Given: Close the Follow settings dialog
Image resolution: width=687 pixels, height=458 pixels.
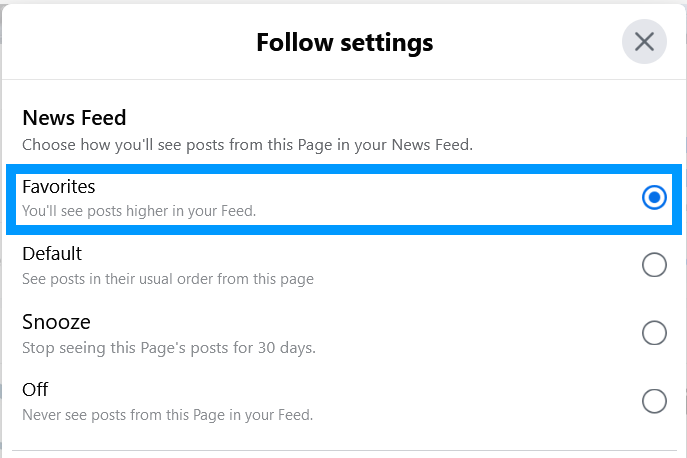Looking at the screenshot, I should click(x=644, y=42).
